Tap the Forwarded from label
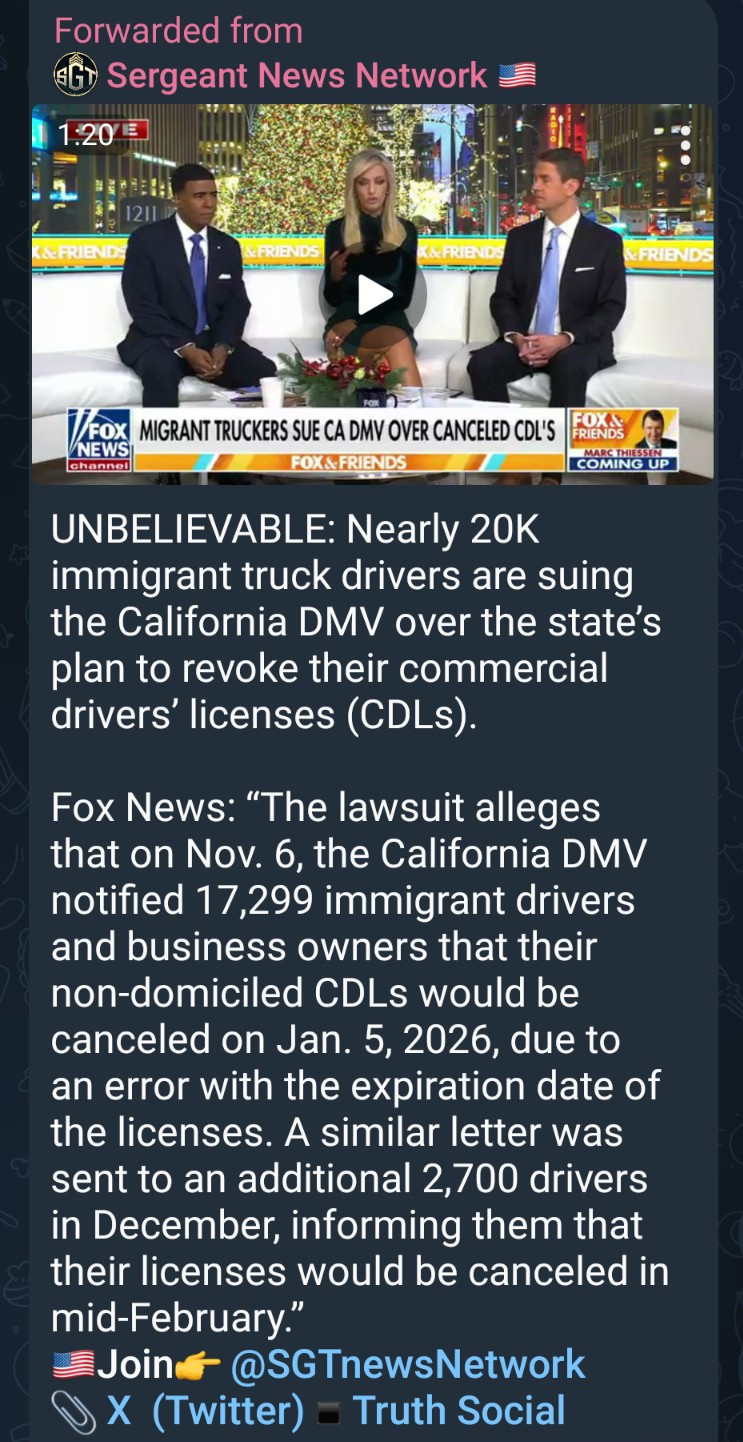Screen dimensions: 743x1442 [x=178, y=30]
